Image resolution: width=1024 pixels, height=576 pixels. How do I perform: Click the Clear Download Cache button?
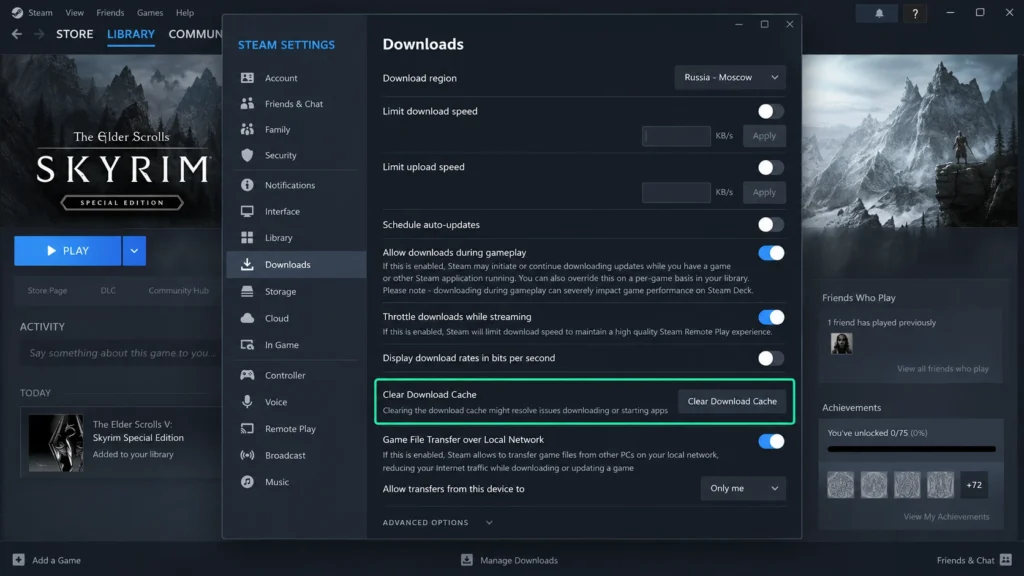point(732,401)
